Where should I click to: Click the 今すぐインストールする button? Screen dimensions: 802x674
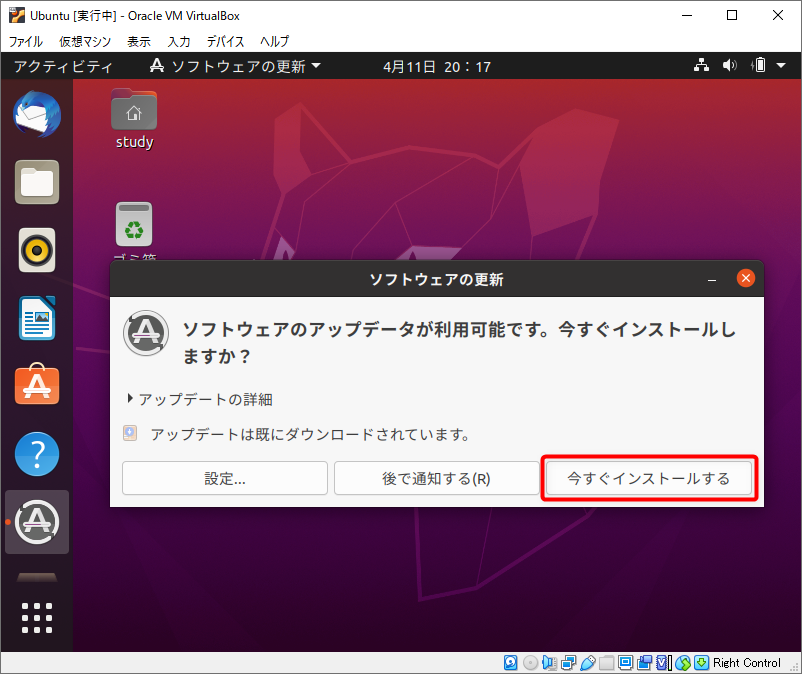(649, 478)
